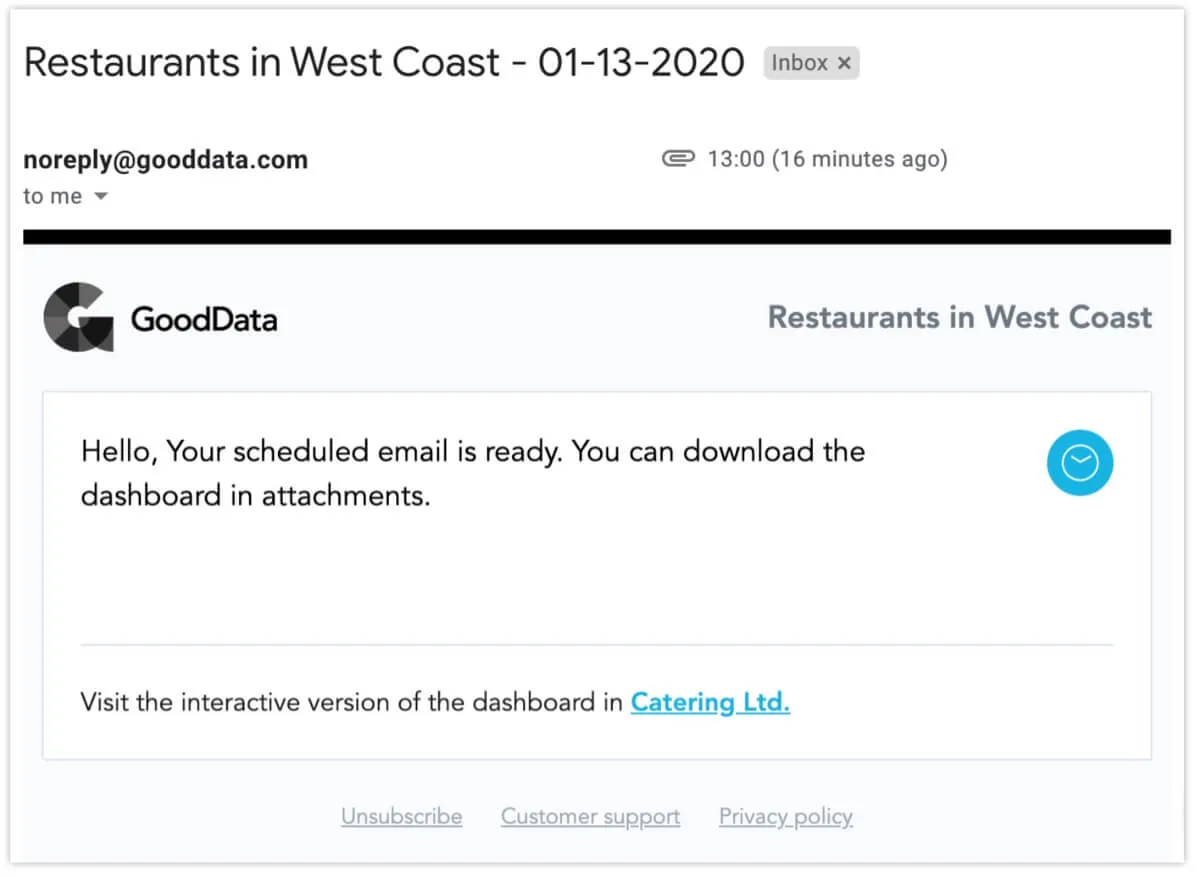Click the Unsubscribe link

[401, 817]
